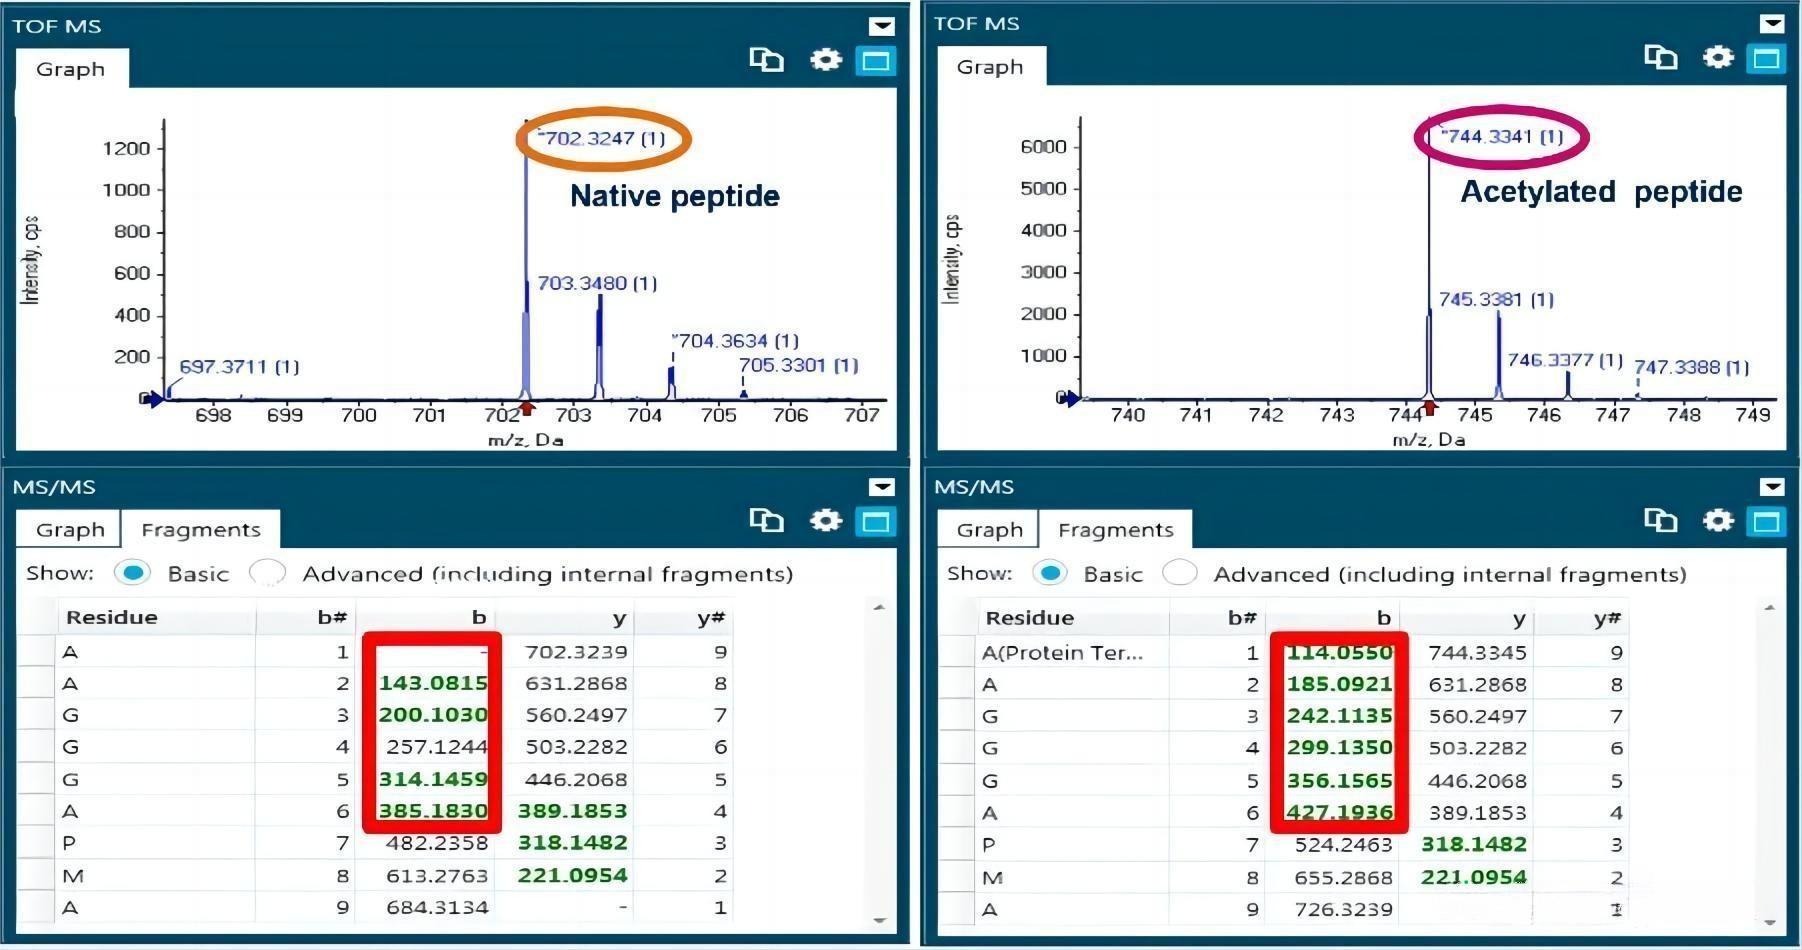Select Advanced radio in acetylated MS/MS panel
1802x950 pixels.
coord(1180,574)
